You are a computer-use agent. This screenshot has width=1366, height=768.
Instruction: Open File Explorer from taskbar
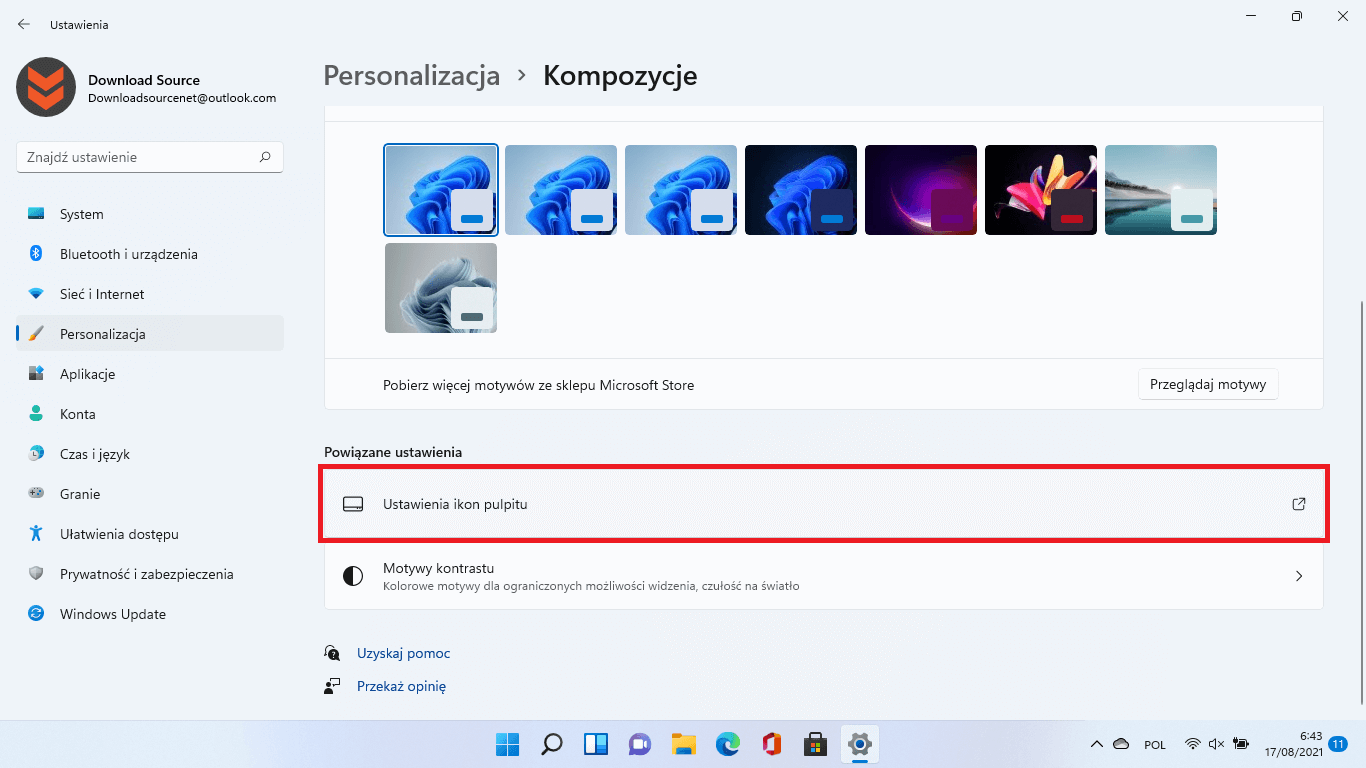[683, 744]
